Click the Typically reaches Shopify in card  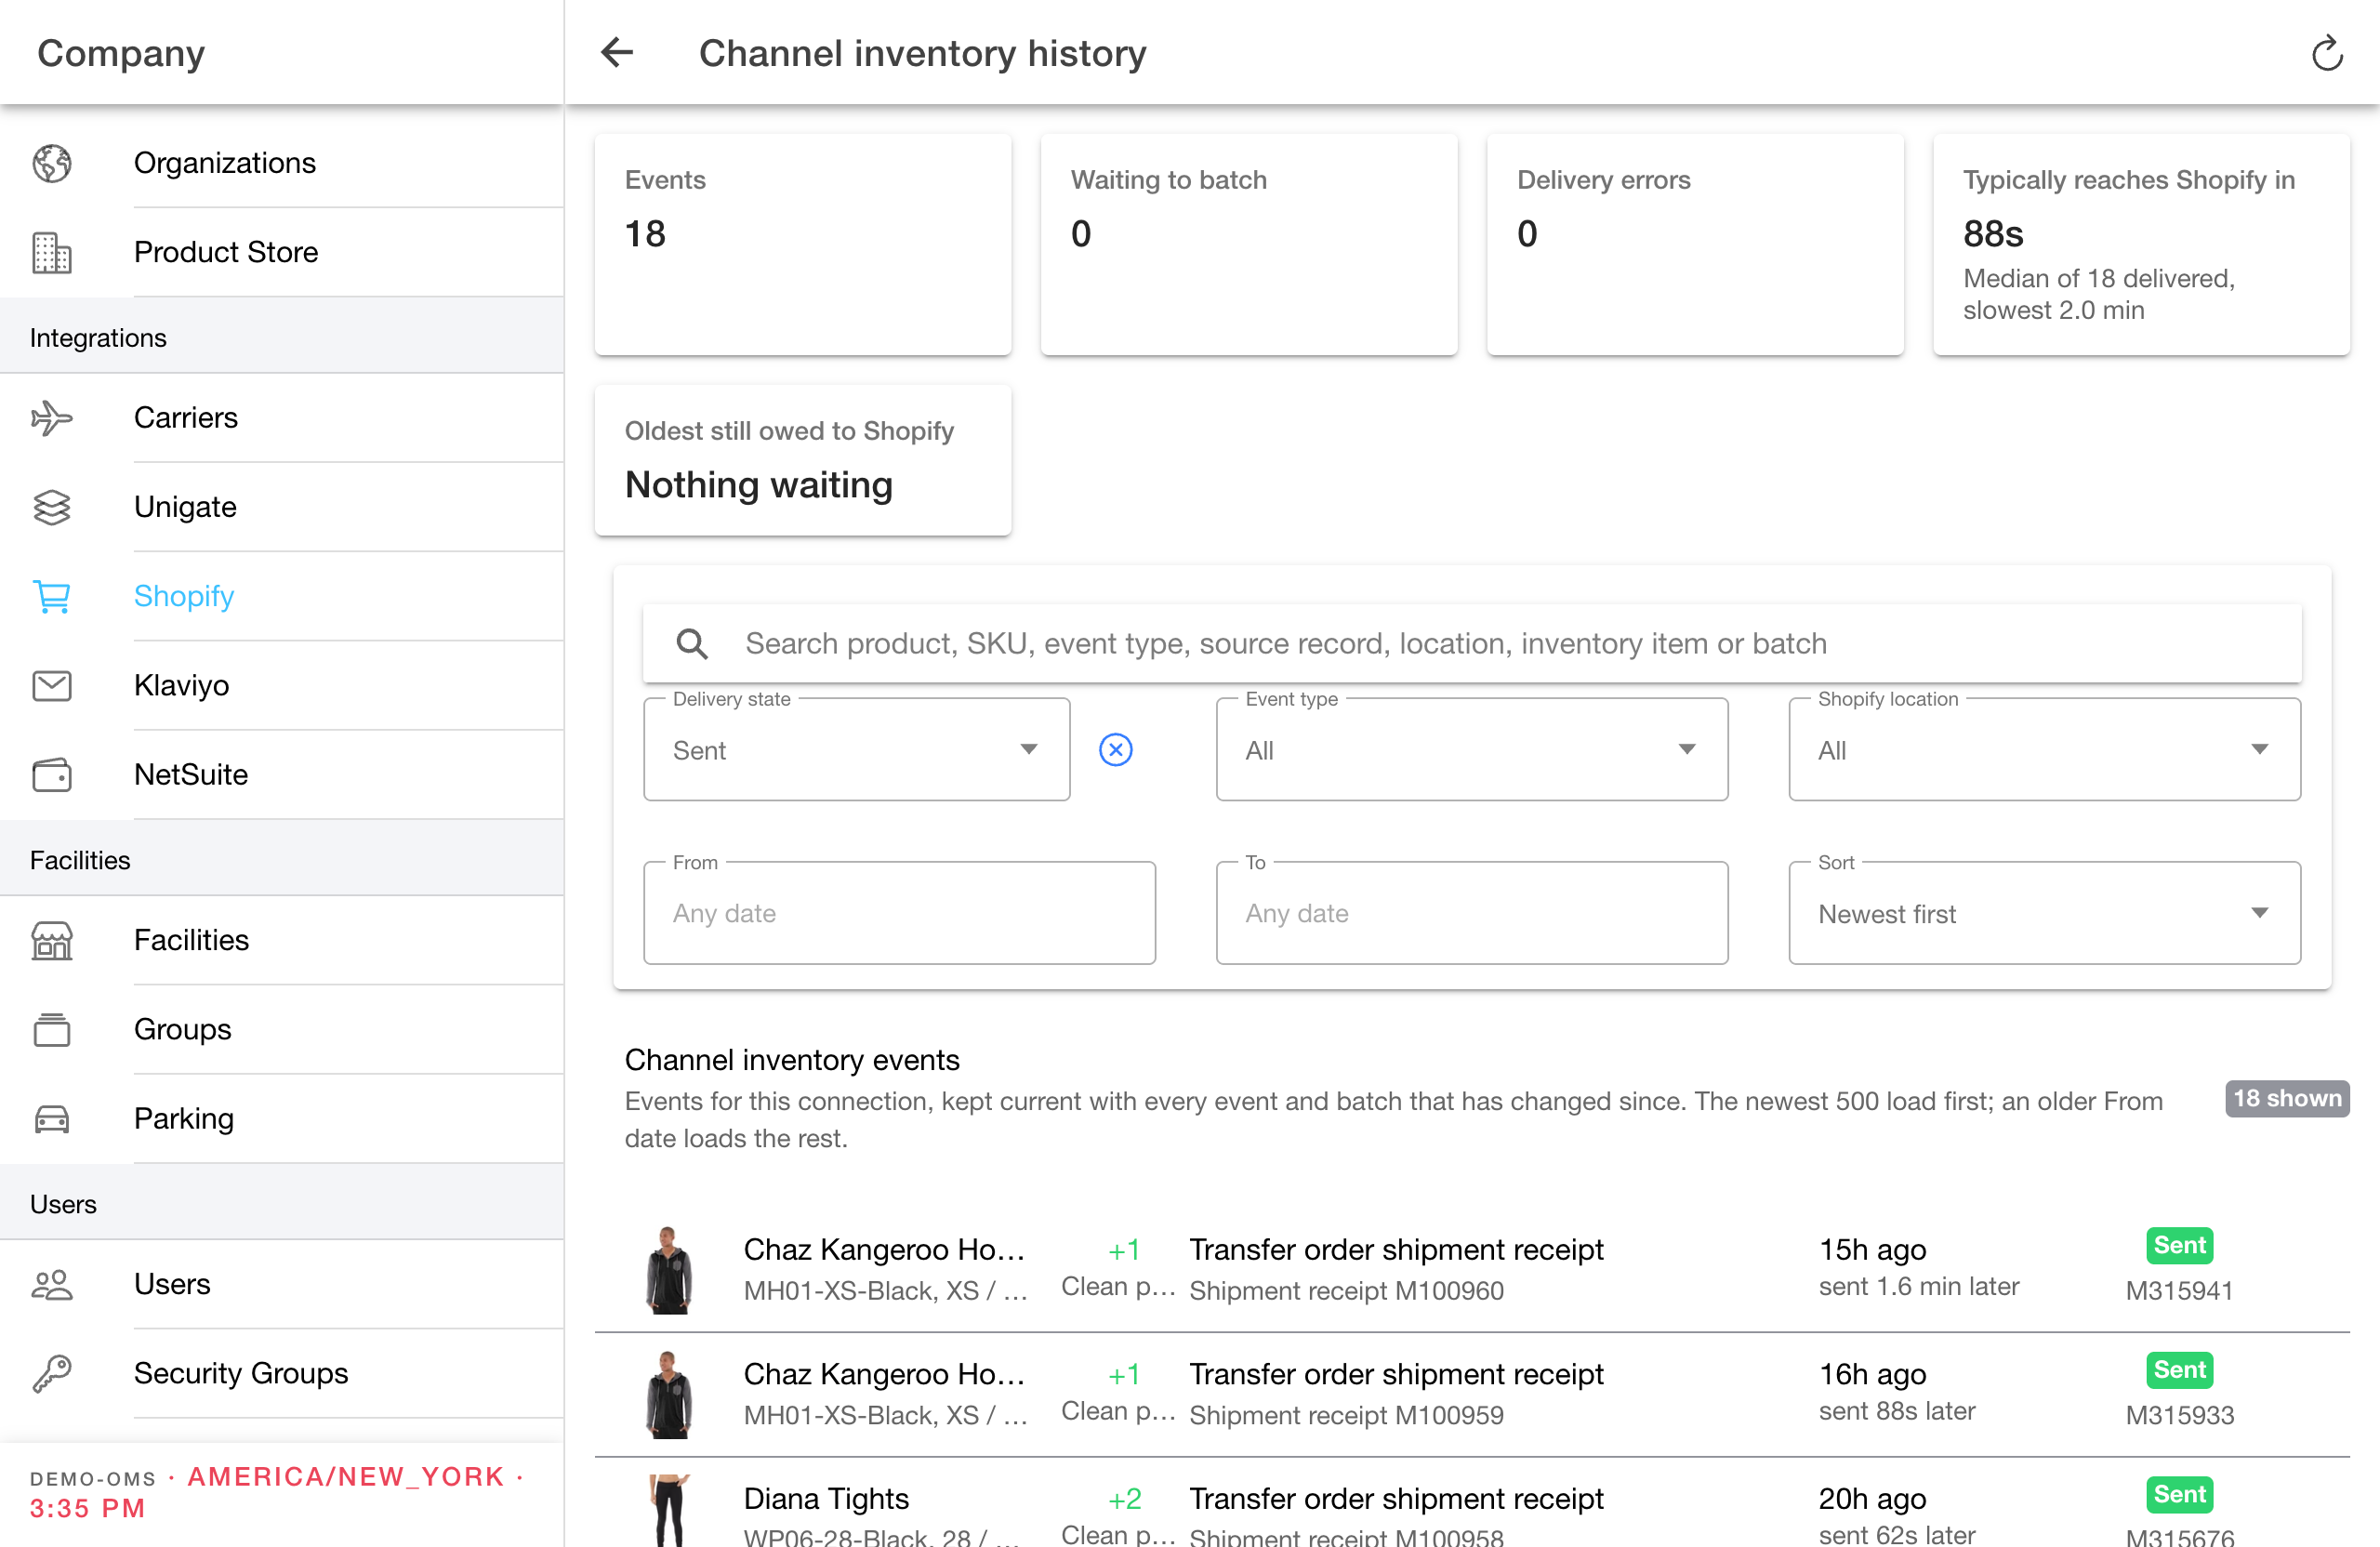pos(2140,244)
